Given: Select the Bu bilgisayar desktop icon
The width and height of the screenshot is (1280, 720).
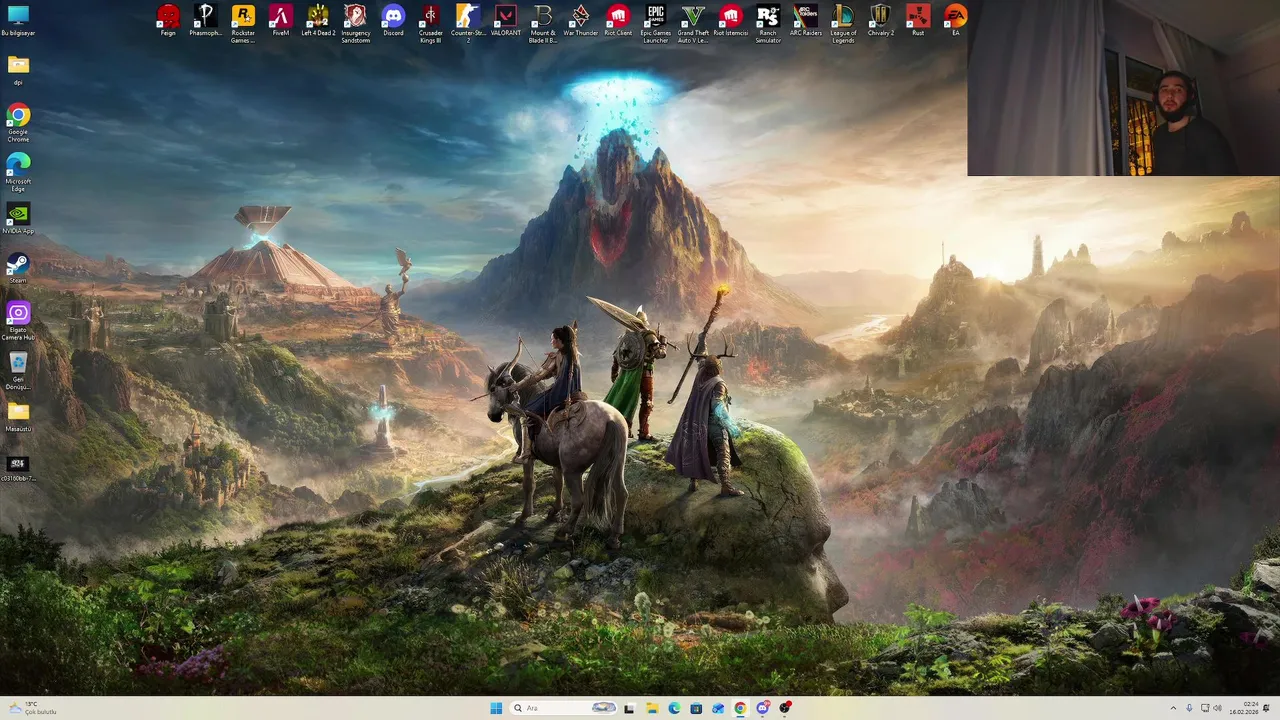Looking at the screenshot, I should (18, 20).
